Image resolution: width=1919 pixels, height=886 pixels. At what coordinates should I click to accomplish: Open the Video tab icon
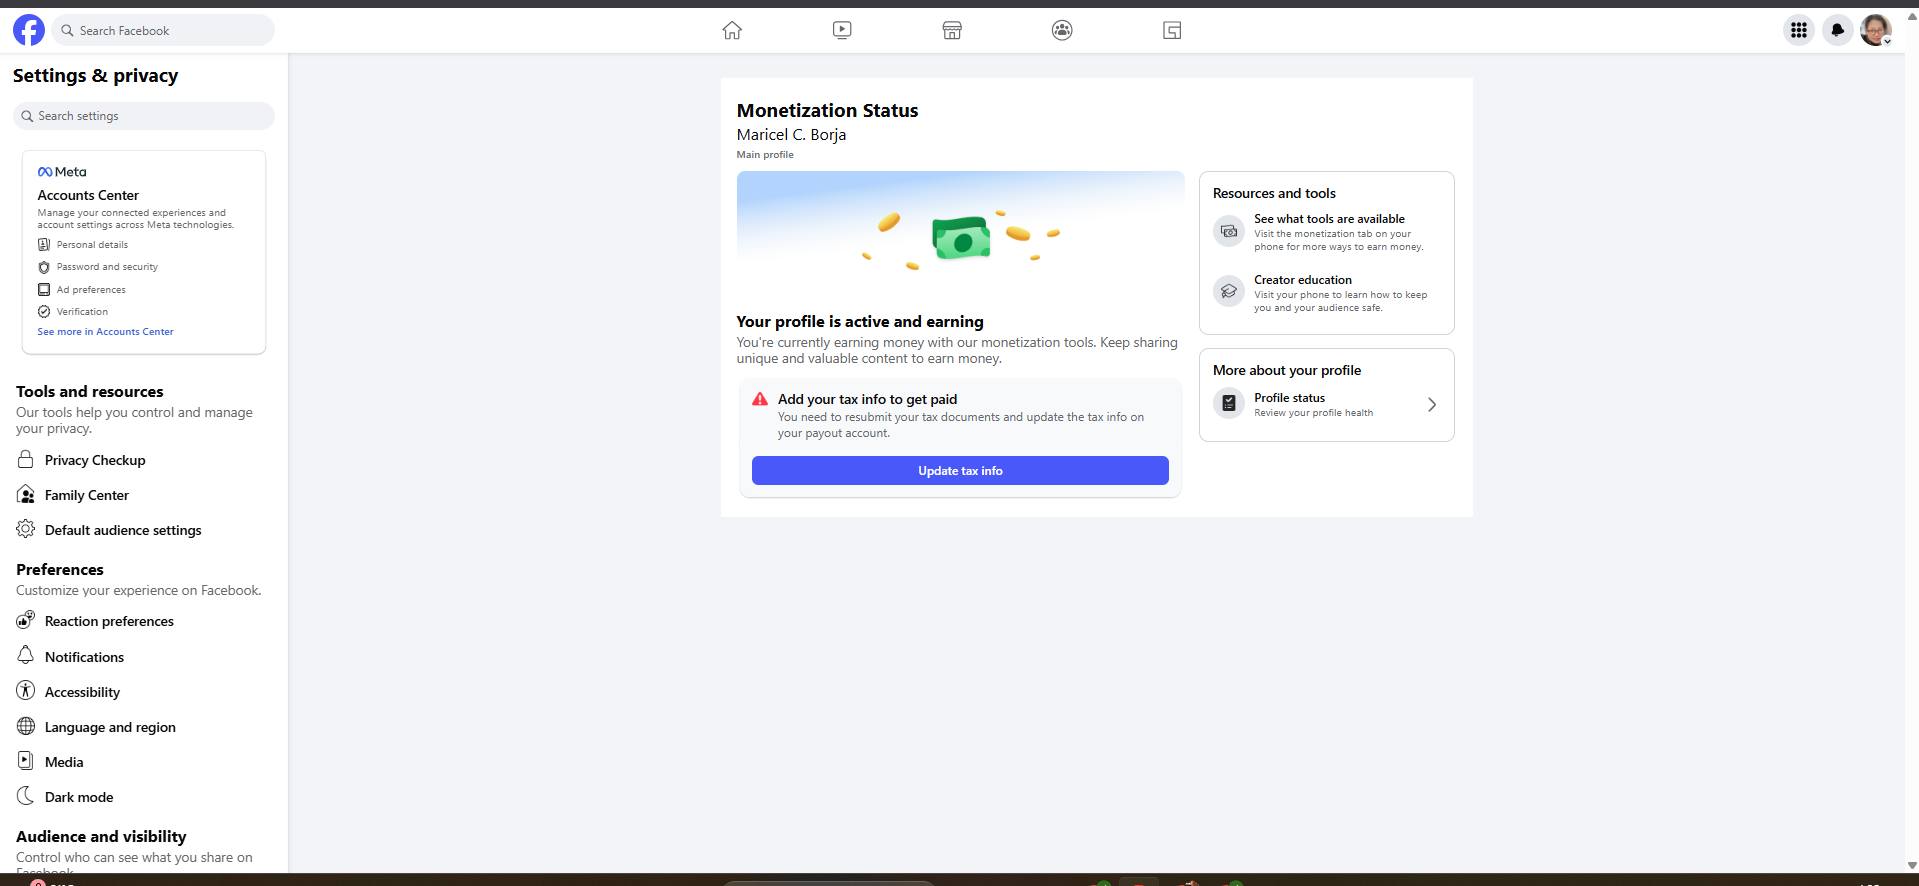(842, 30)
